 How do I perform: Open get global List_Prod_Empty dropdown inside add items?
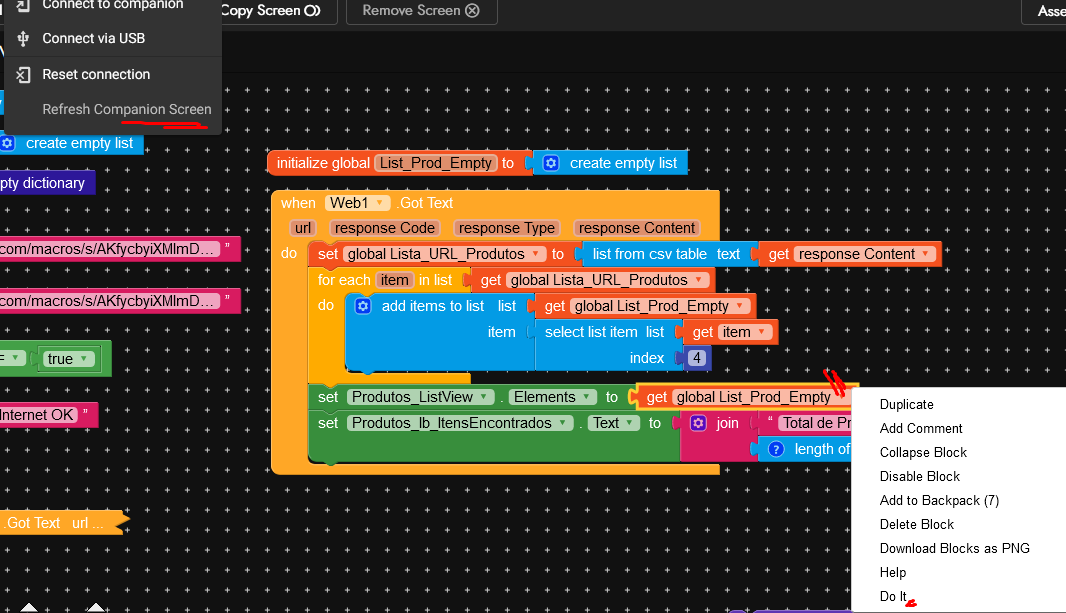coord(739,306)
